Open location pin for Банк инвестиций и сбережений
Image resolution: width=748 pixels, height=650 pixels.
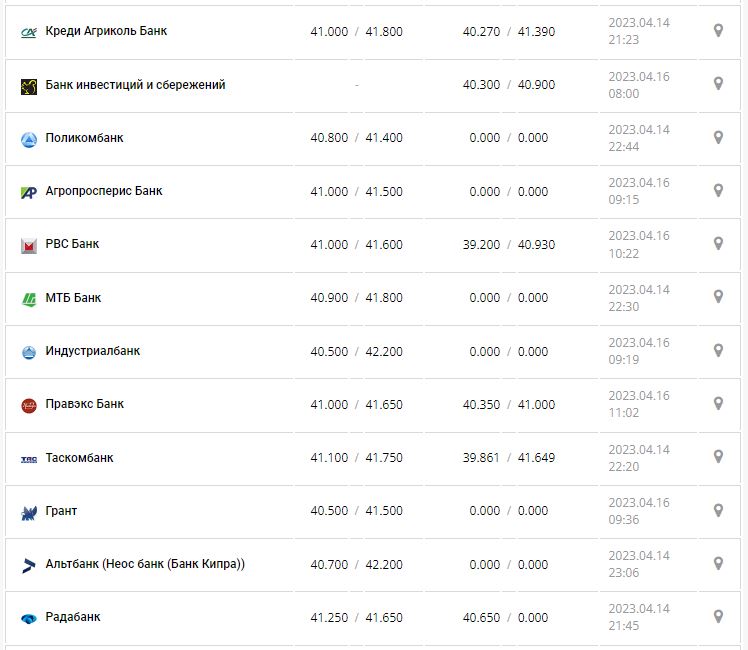click(718, 84)
